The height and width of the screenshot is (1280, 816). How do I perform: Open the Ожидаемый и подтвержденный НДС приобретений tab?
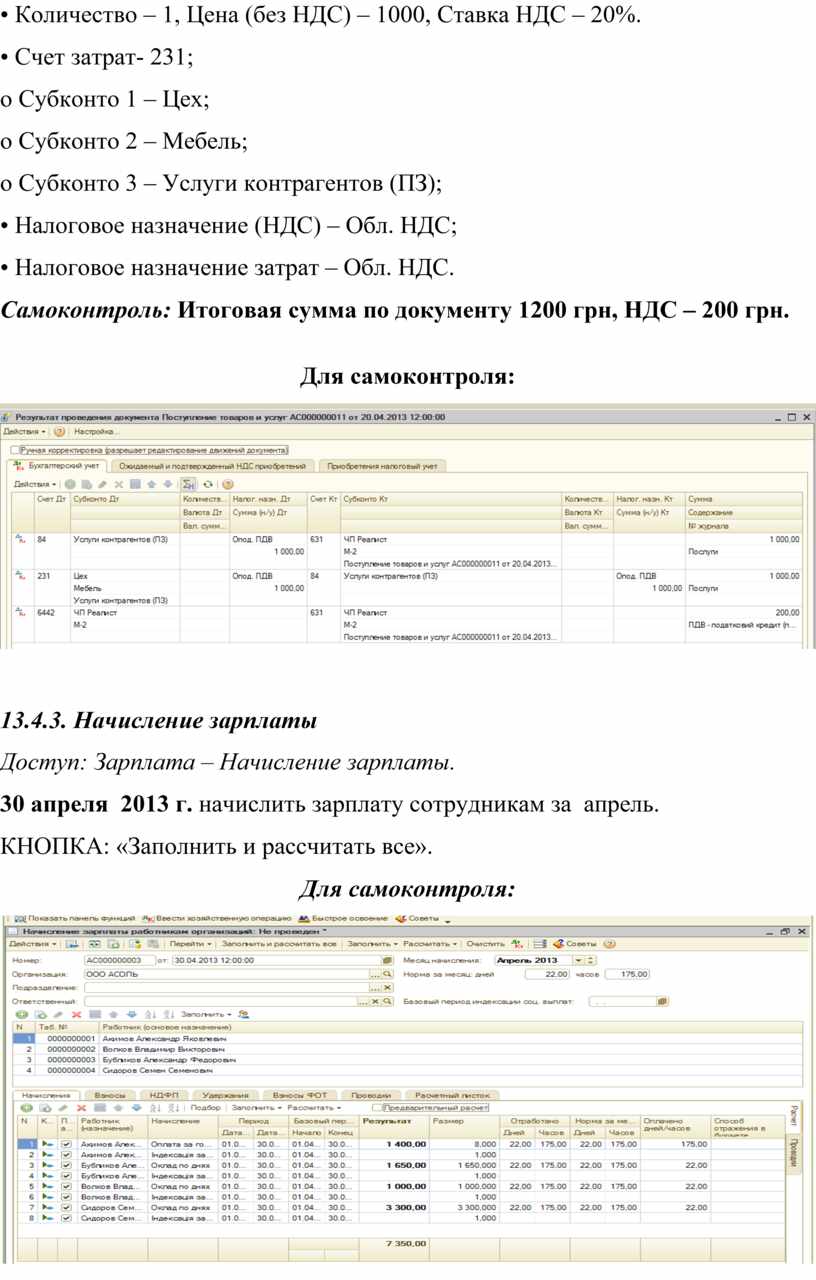(x=213, y=466)
